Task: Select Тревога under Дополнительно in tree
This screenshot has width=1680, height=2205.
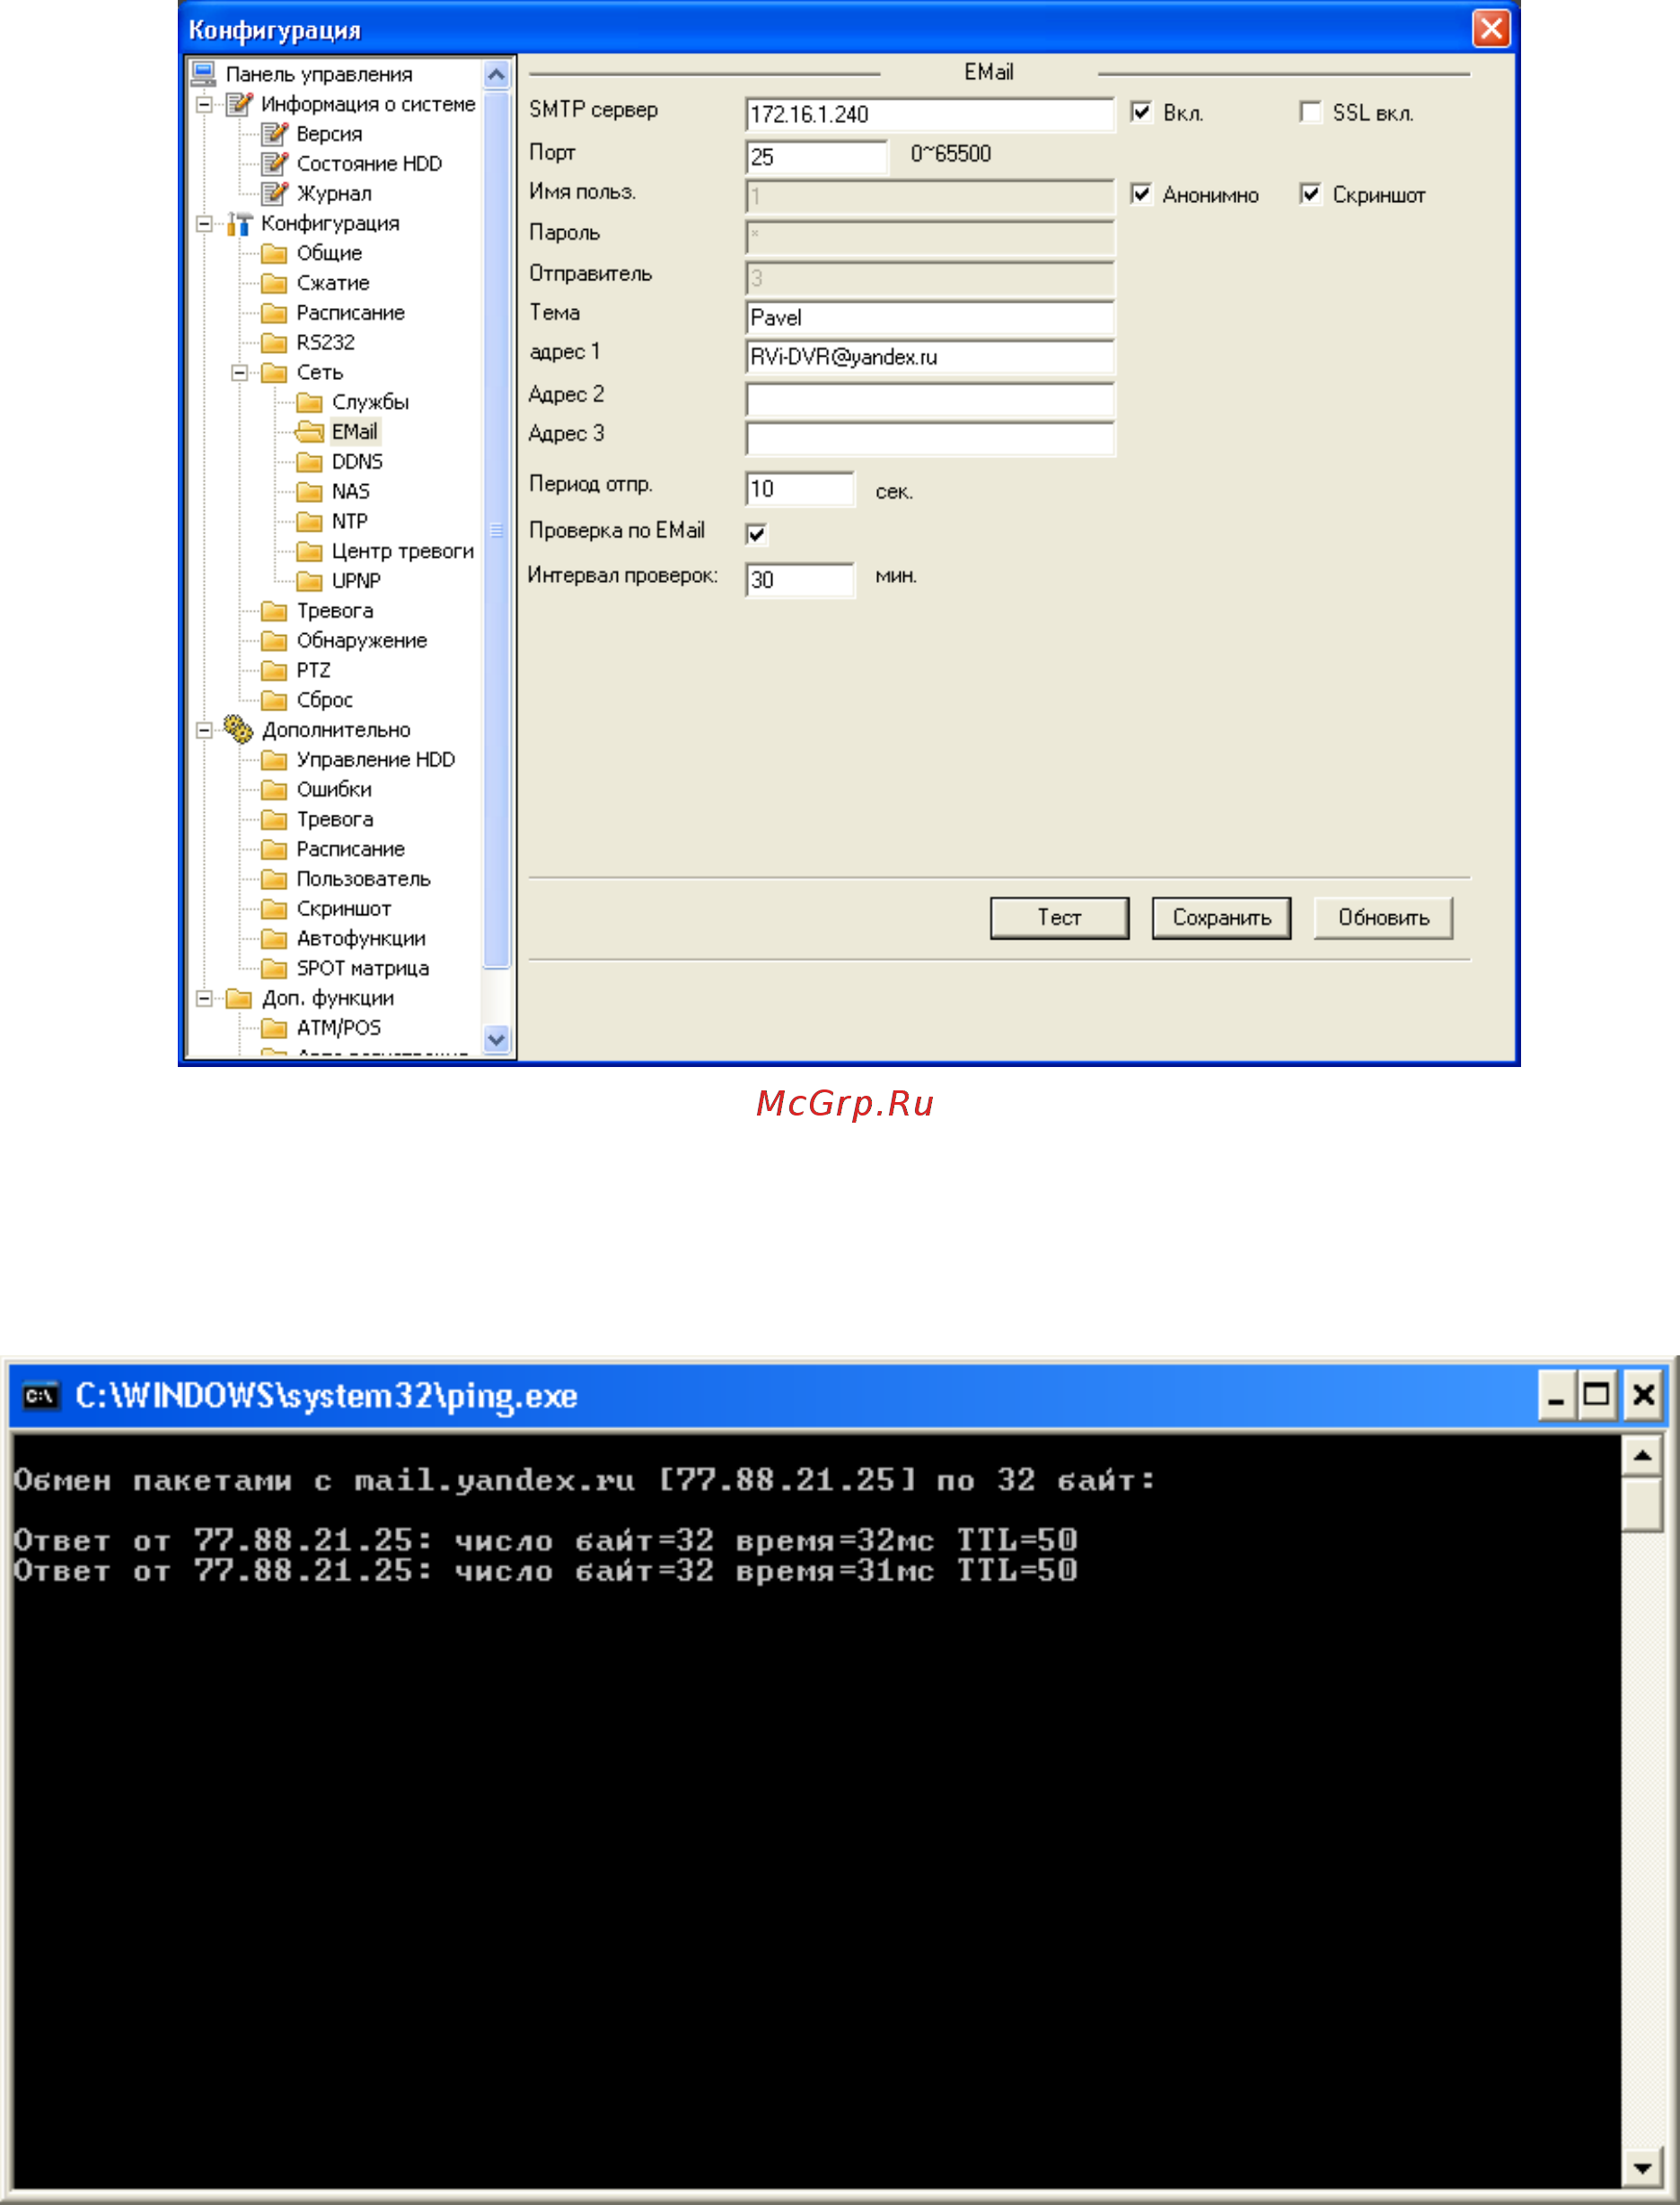Action: pos(335,819)
